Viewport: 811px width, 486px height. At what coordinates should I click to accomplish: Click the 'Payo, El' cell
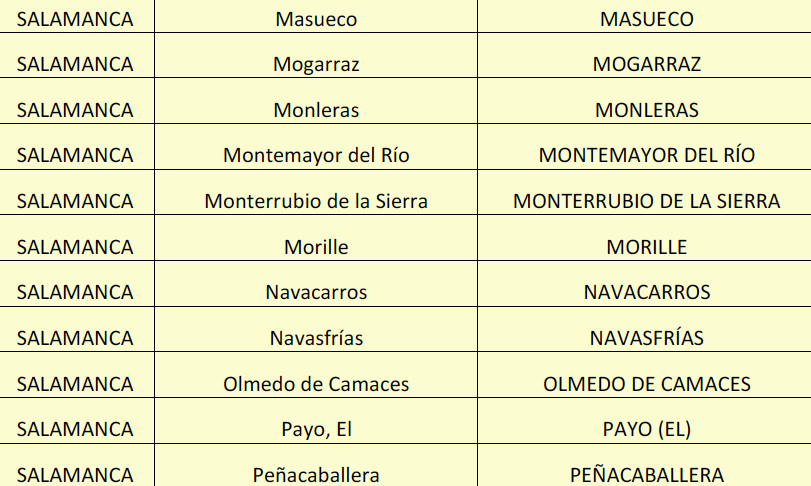[316, 430]
